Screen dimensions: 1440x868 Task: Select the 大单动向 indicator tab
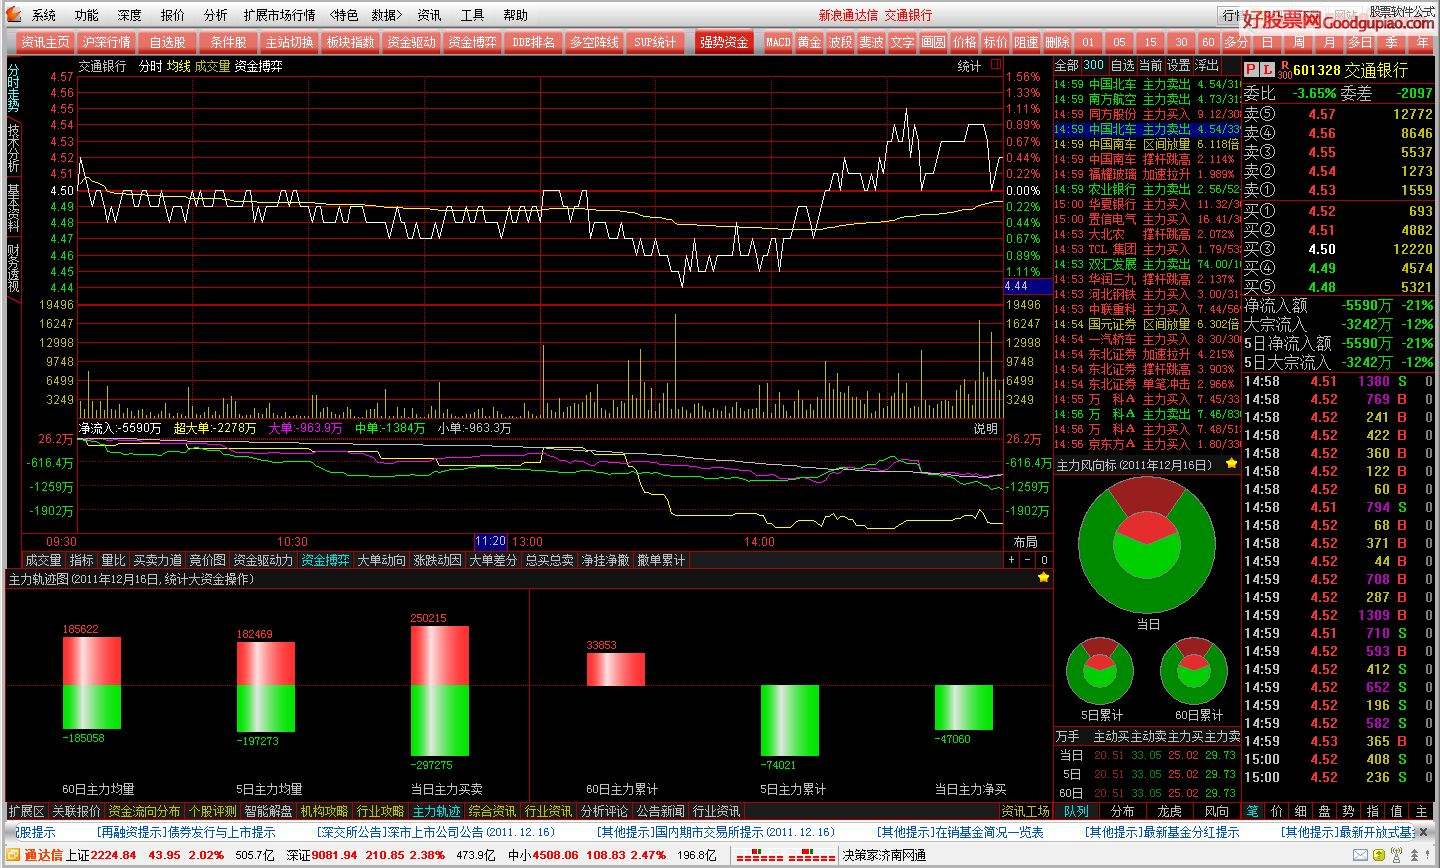click(381, 560)
